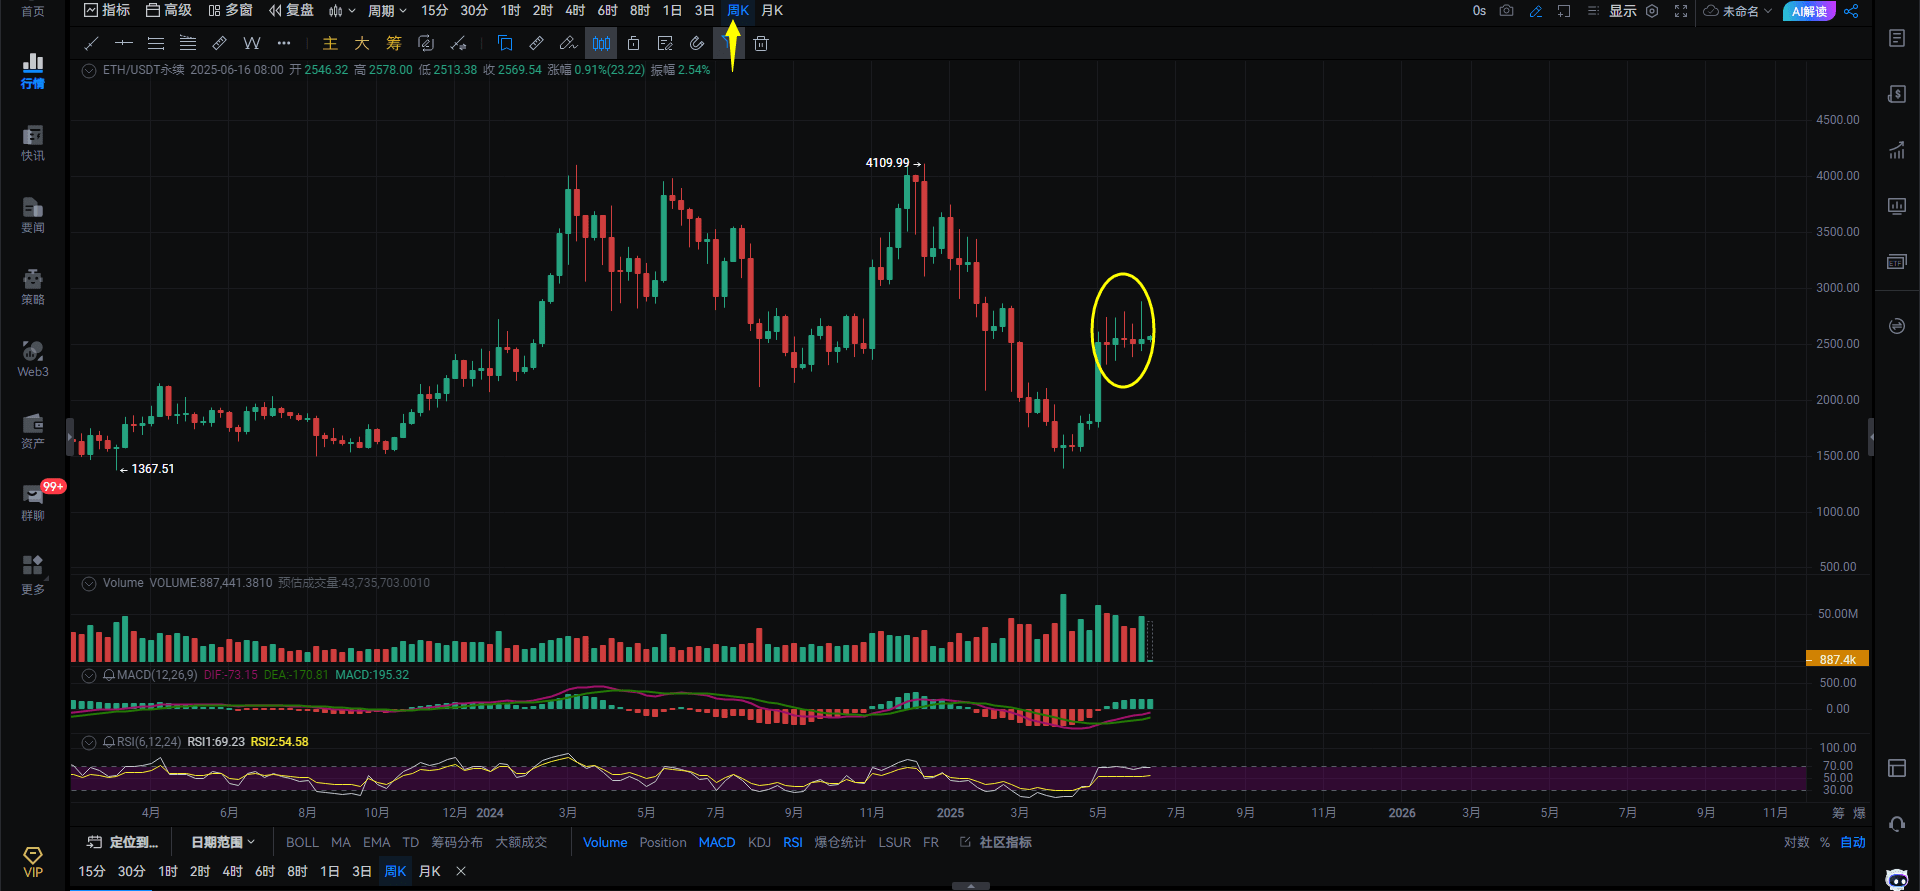The height and width of the screenshot is (891, 1920).
Task: Open more drawing tools via ellipsis
Action: pos(284,43)
